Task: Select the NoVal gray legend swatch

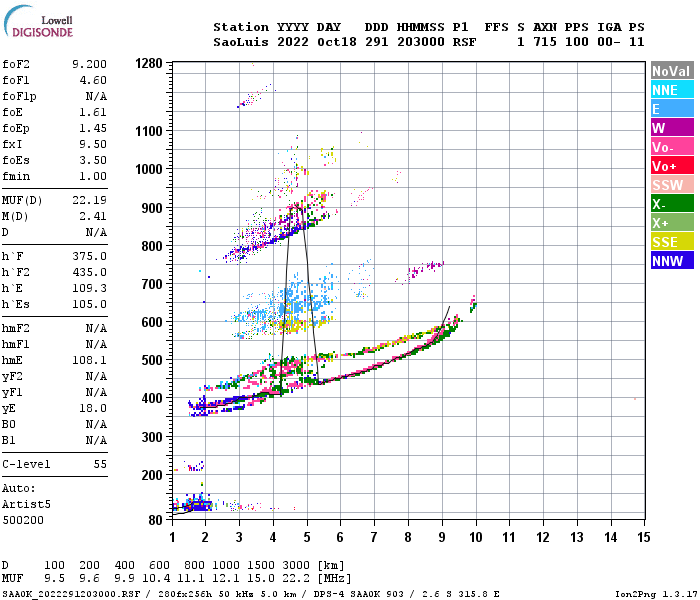Action: (672, 71)
